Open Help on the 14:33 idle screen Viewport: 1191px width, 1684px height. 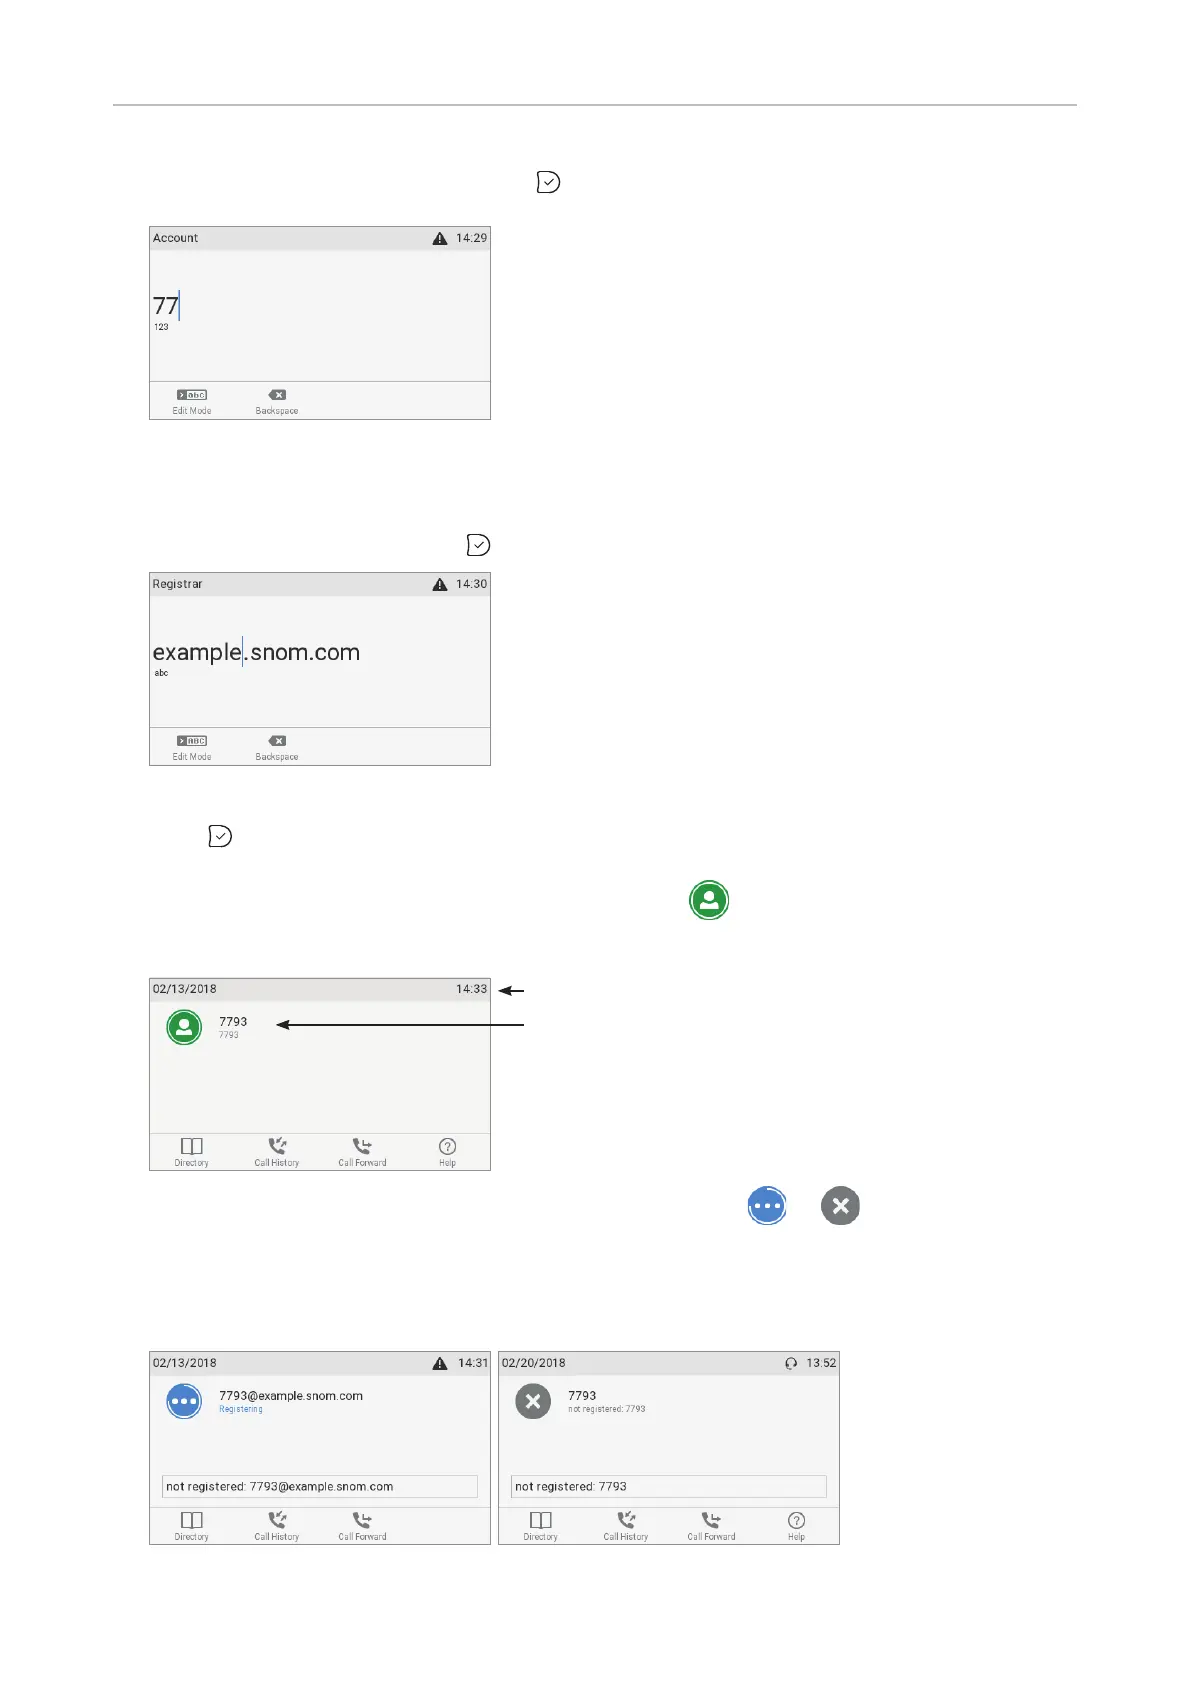tap(448, 1151)
